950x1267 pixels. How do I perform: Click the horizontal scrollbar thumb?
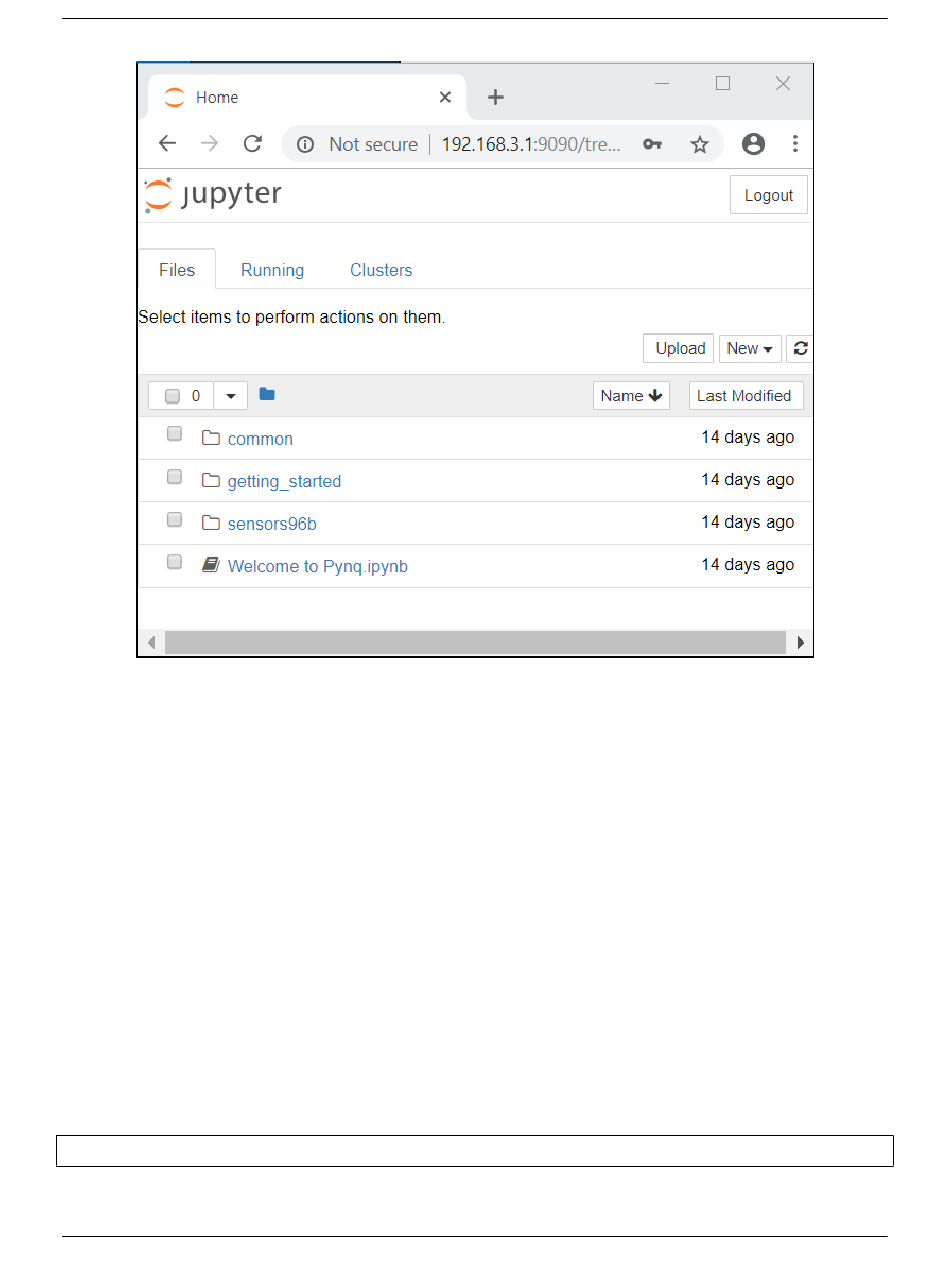coord(475,642)
